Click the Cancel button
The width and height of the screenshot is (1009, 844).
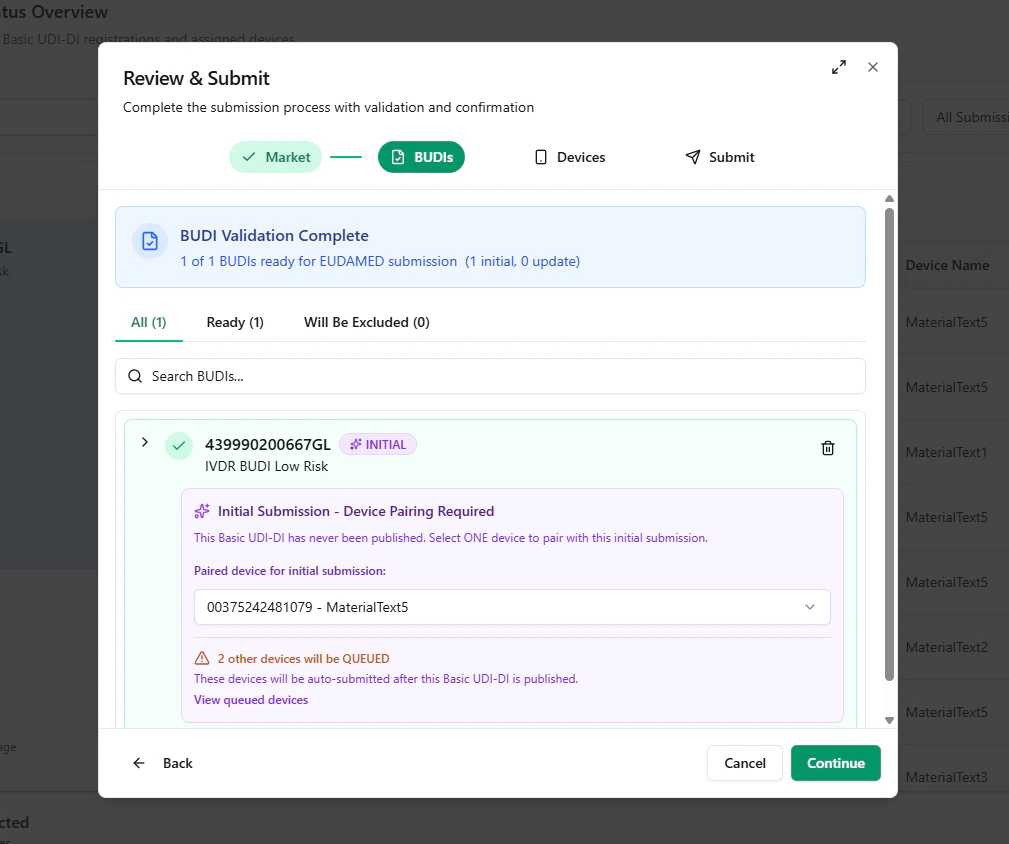coord(744,763)
